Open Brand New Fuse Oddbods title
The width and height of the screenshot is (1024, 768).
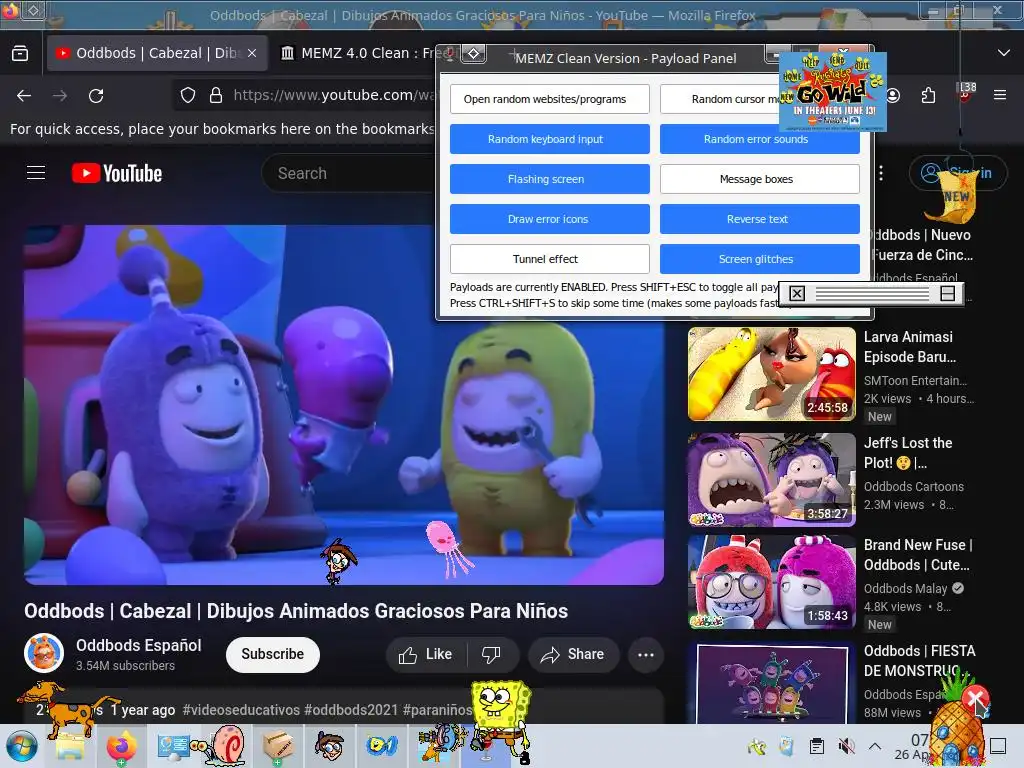coord(918,554)
